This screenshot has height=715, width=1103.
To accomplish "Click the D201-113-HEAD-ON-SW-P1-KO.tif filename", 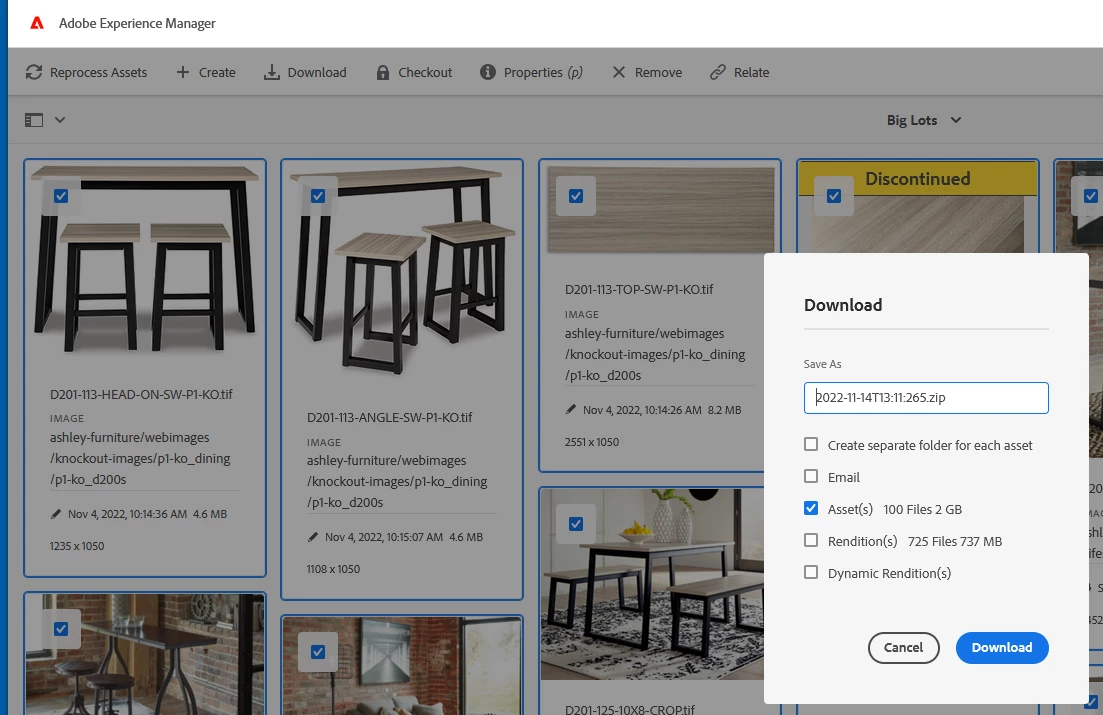I will pyautogui.click(x=141, y=394).
